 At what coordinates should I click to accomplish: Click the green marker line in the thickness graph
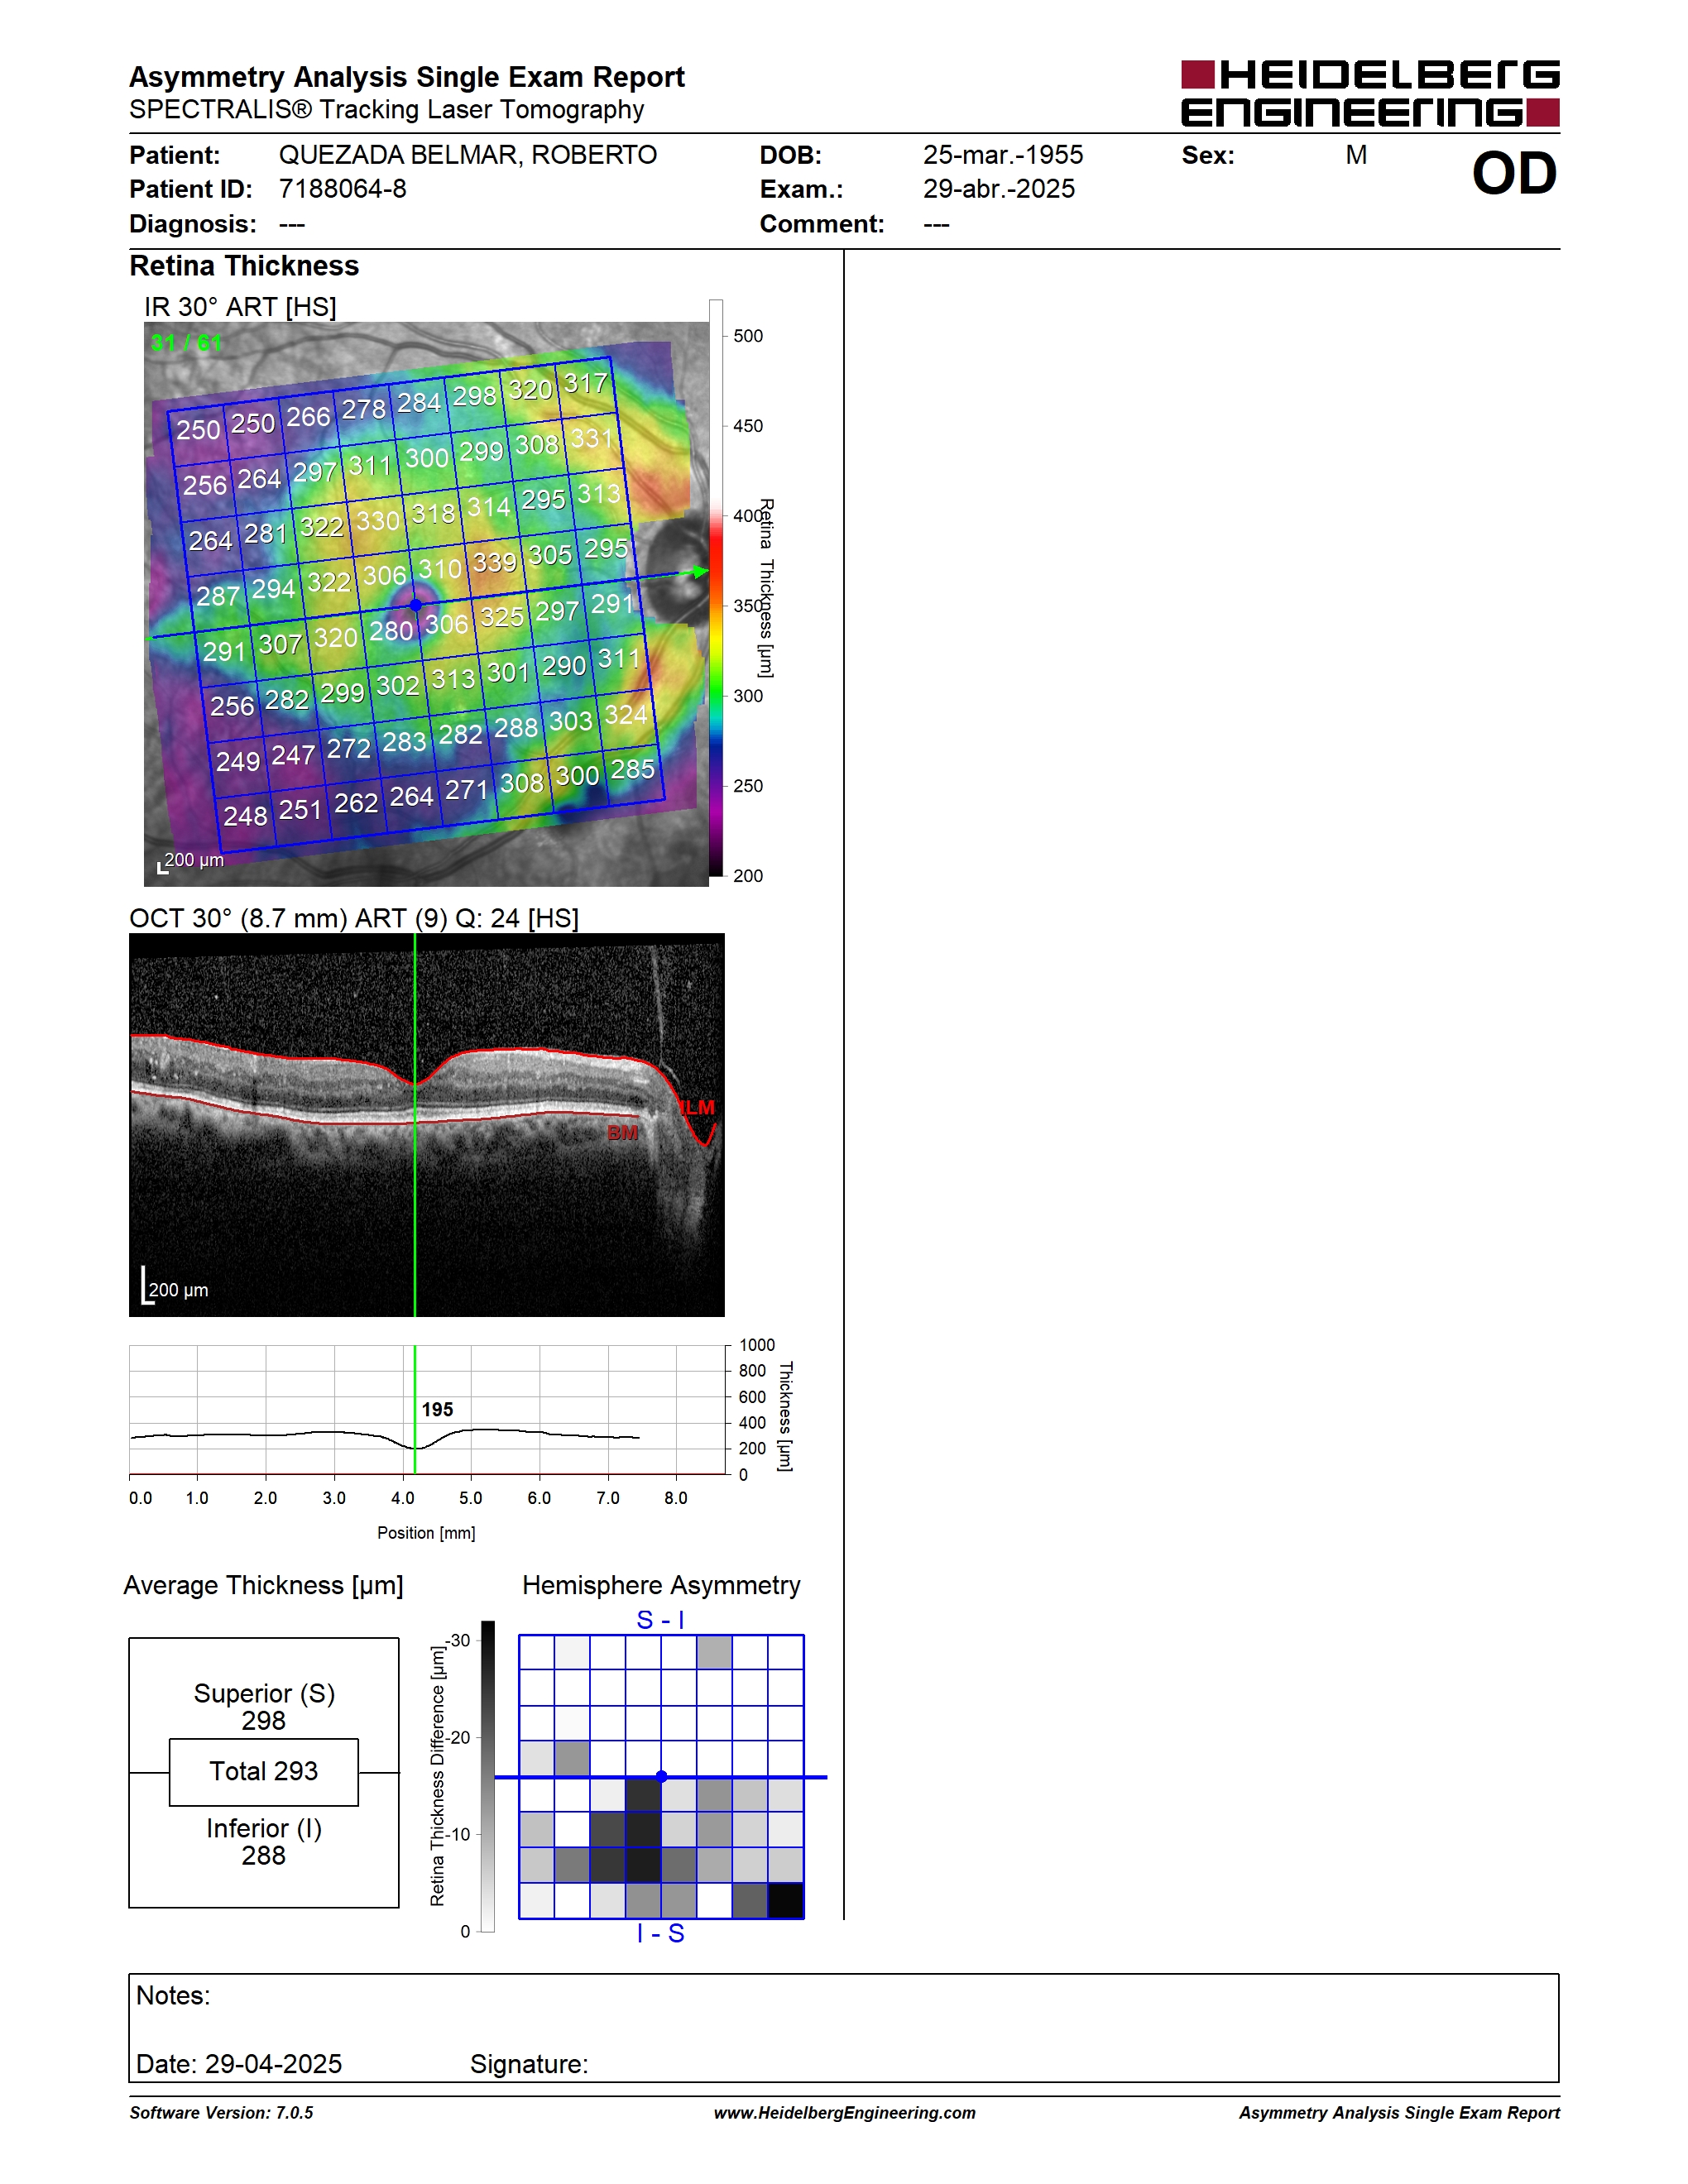click(415, 1409)
